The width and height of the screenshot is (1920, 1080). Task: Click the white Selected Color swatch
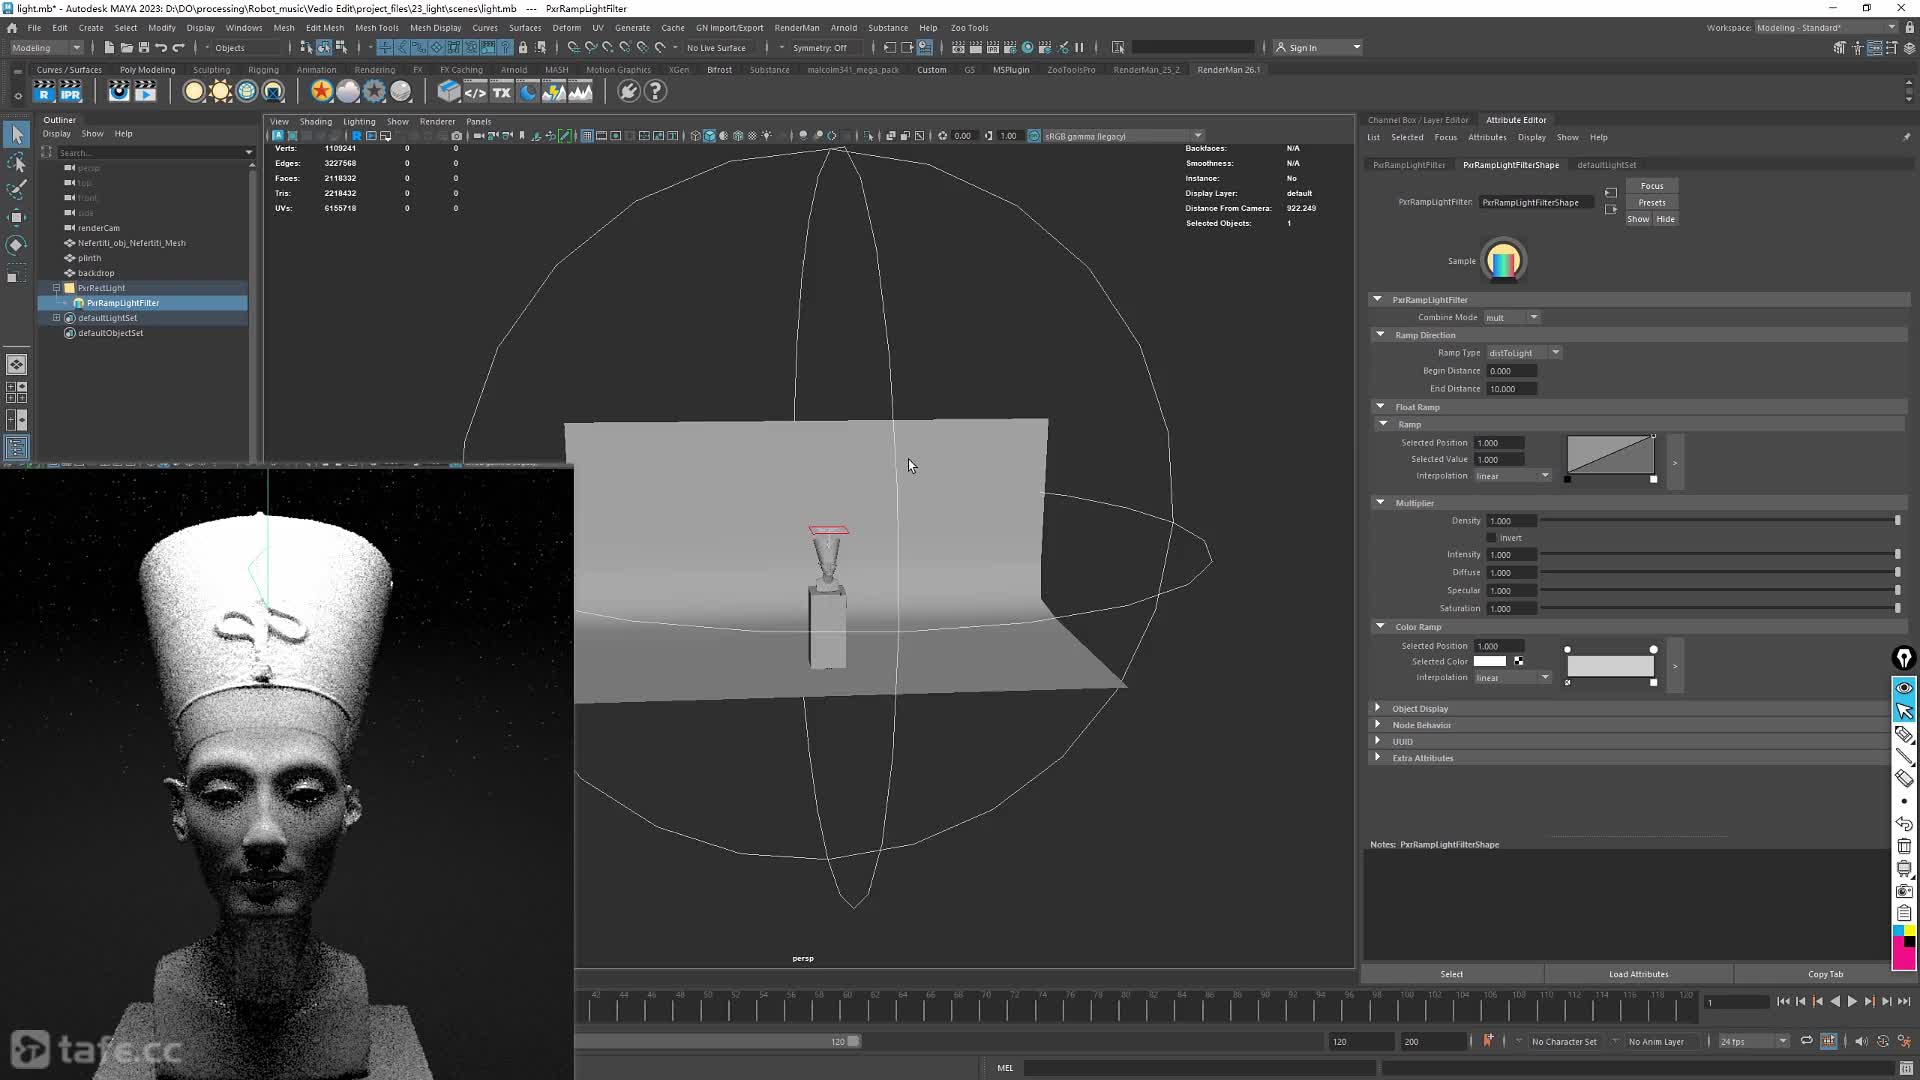coord(1489,662)
